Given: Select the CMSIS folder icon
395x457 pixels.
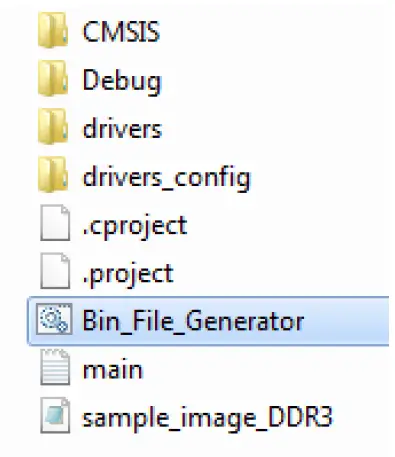Looking at the screenshot, I should point(53,30).
